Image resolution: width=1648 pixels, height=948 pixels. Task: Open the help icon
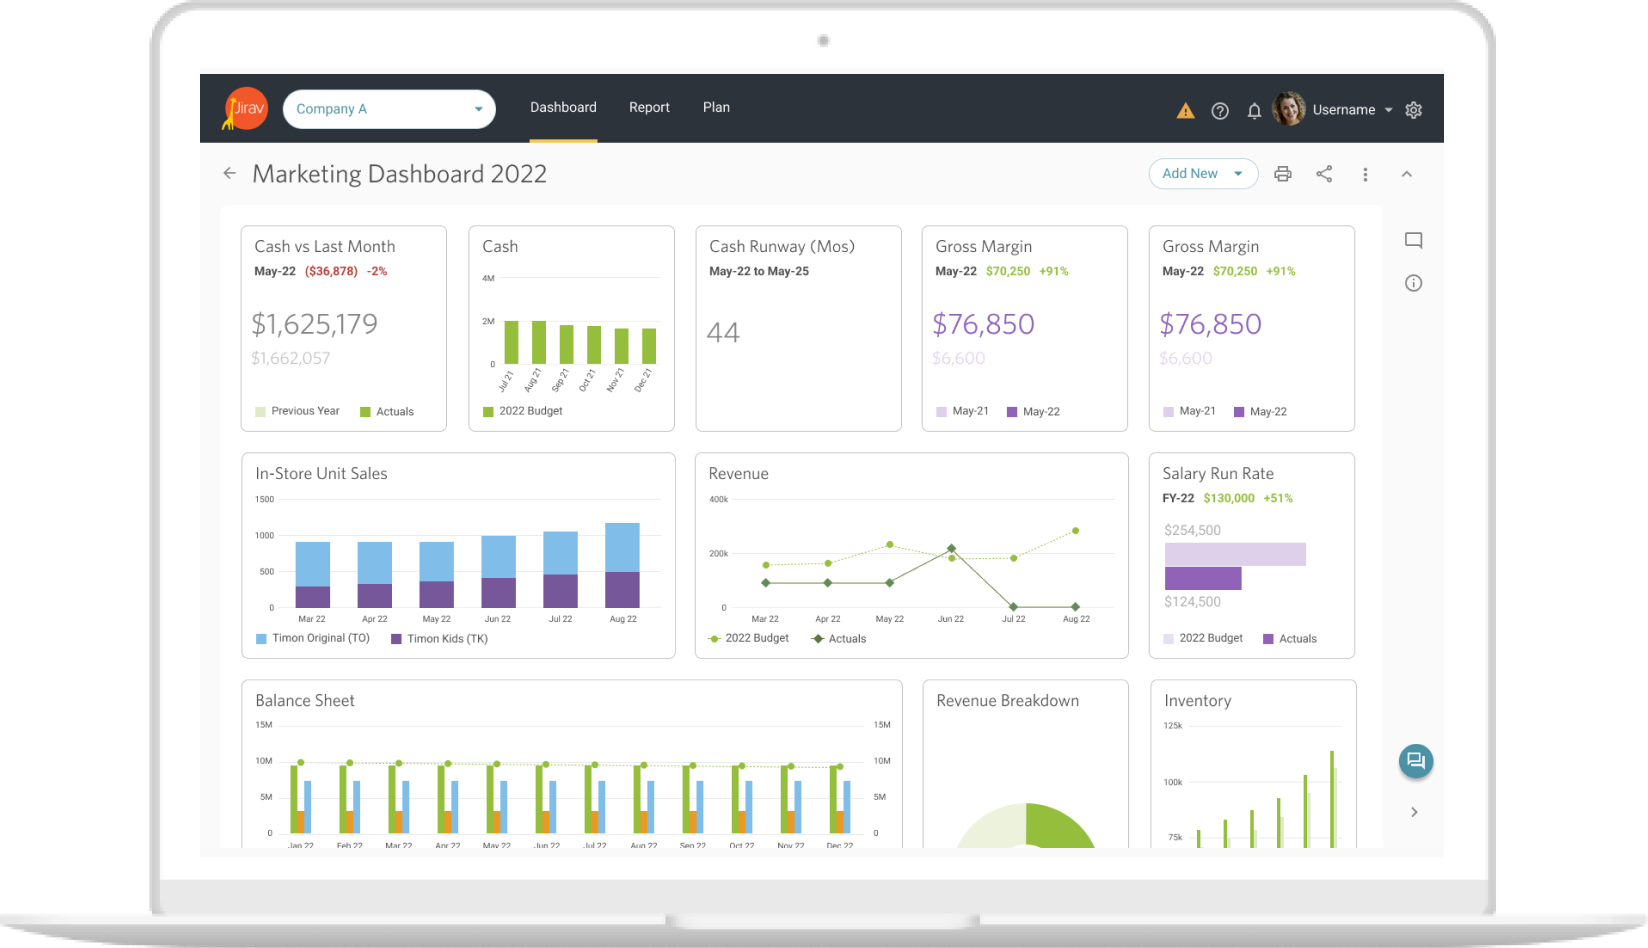click(1220, 110)
